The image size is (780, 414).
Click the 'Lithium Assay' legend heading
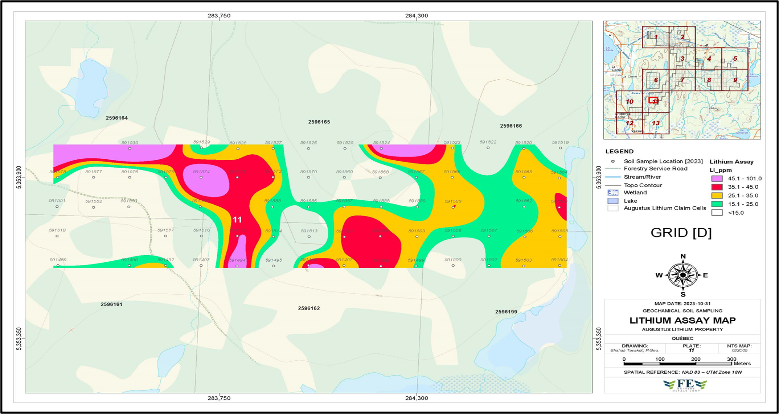729,162
